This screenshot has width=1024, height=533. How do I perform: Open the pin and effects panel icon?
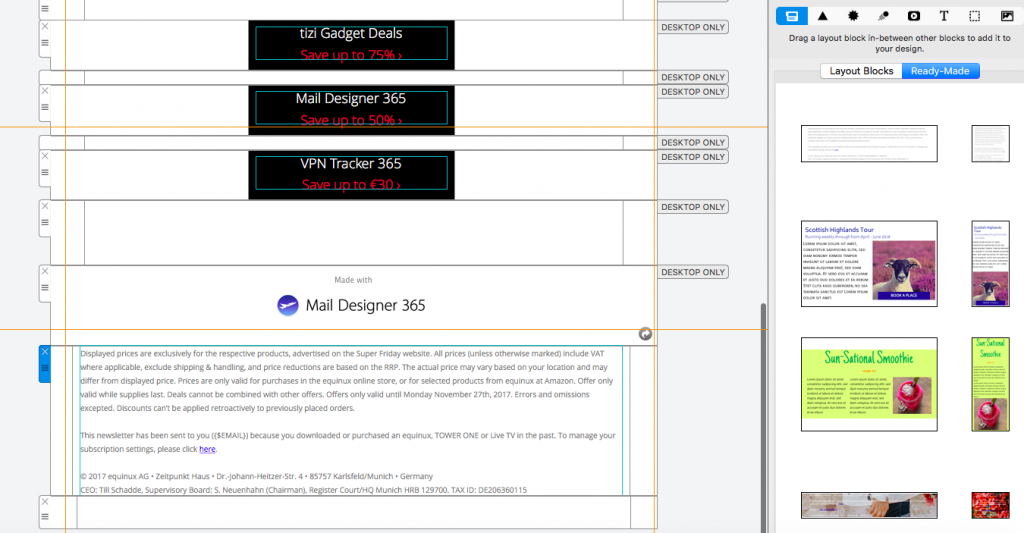(883, 16)
